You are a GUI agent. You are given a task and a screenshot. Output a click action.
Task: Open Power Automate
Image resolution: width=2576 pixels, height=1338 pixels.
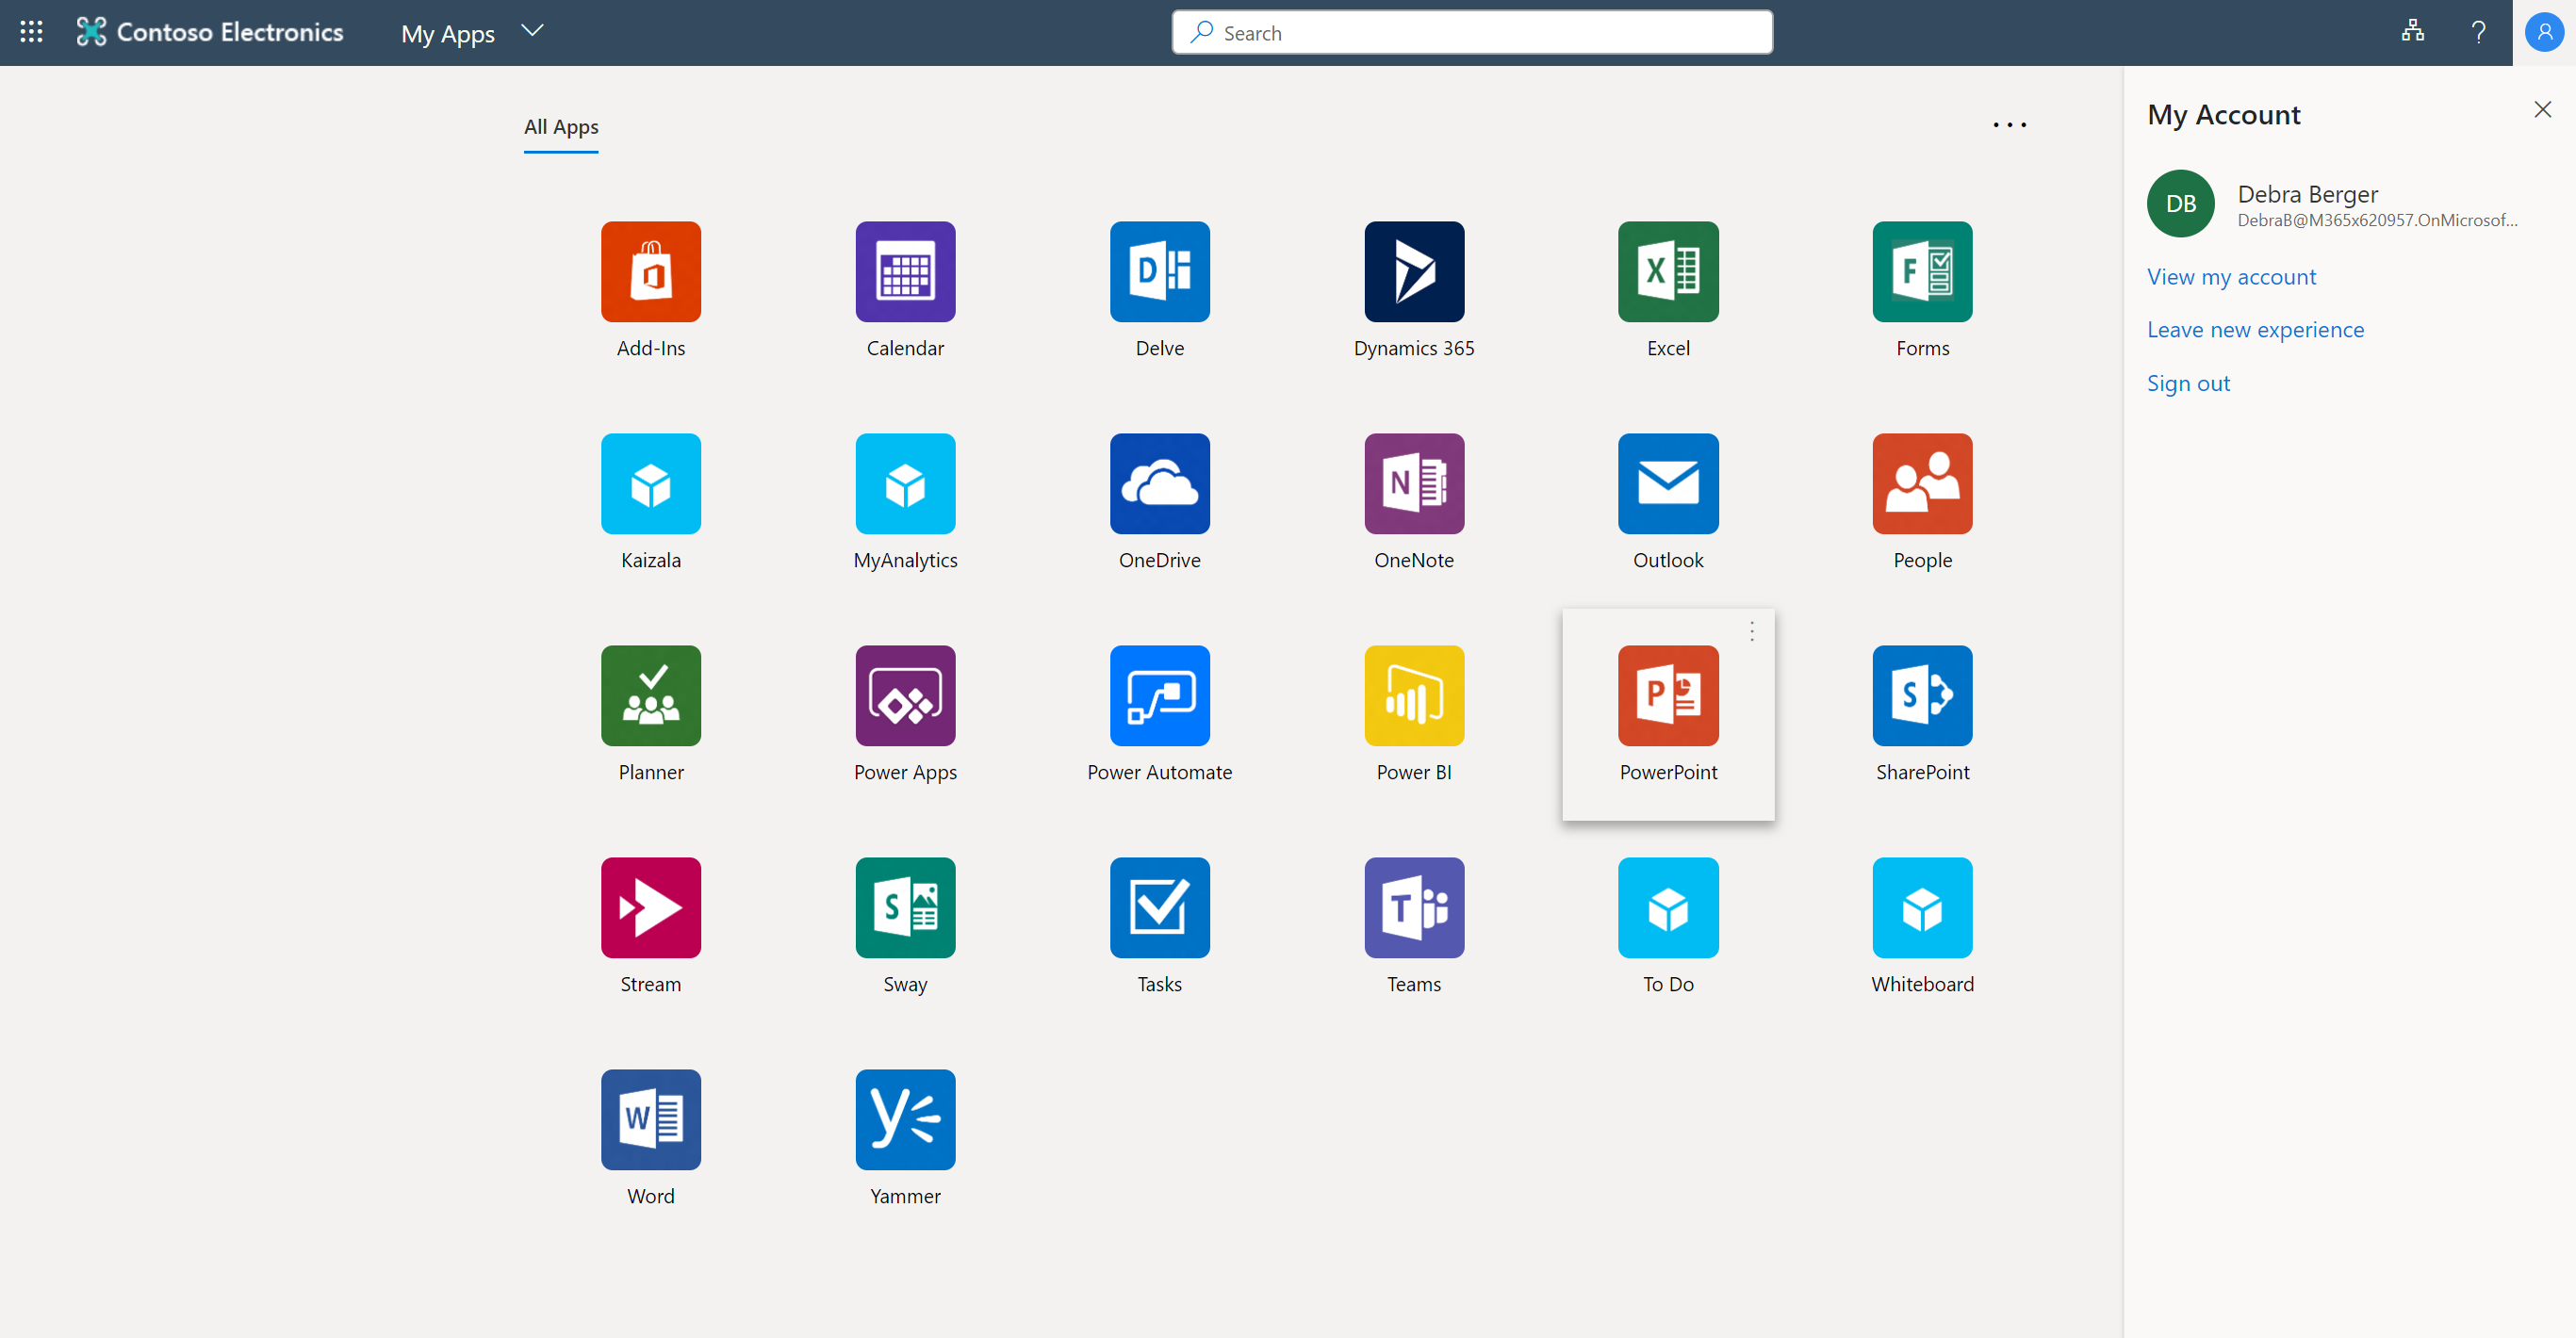point(1160,695)
